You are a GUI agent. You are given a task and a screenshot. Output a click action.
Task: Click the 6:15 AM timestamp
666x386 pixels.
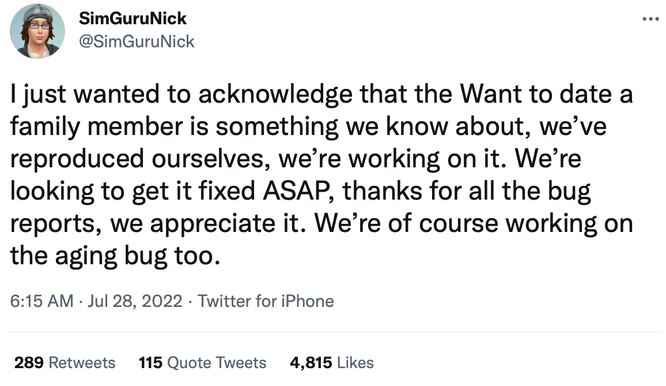[x=42, y=301]
